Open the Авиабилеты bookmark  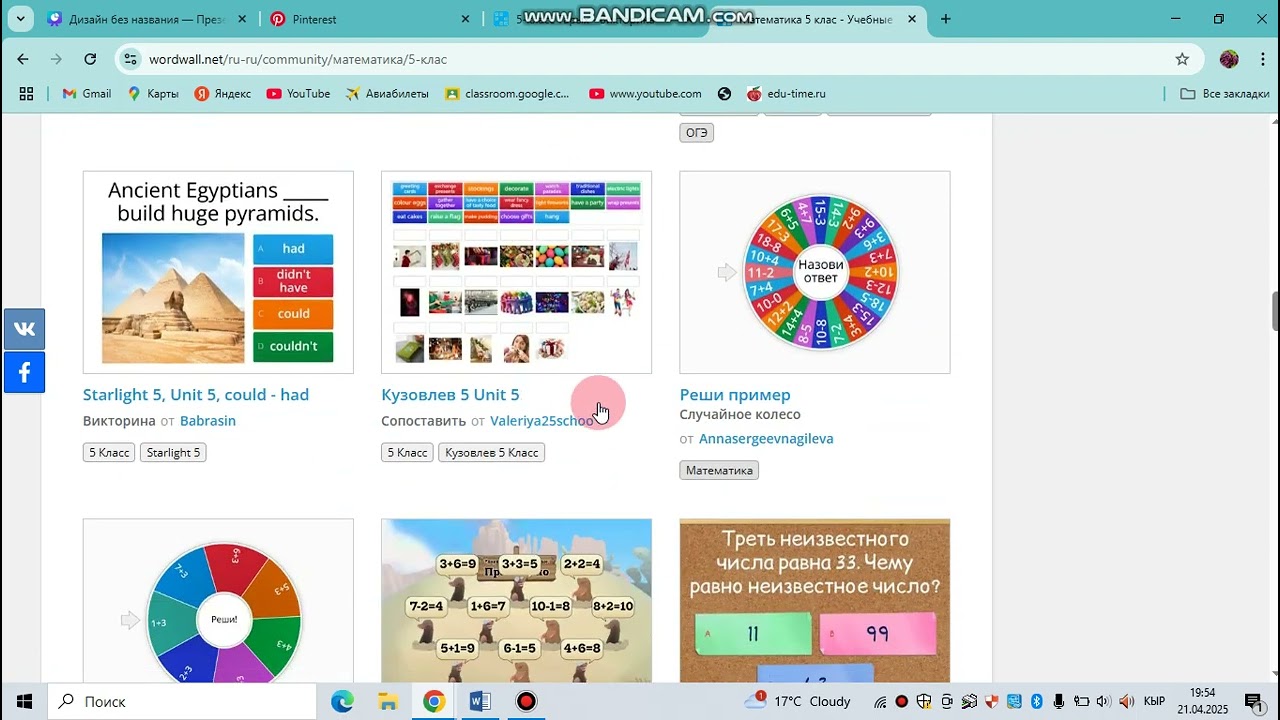(387, 93)
